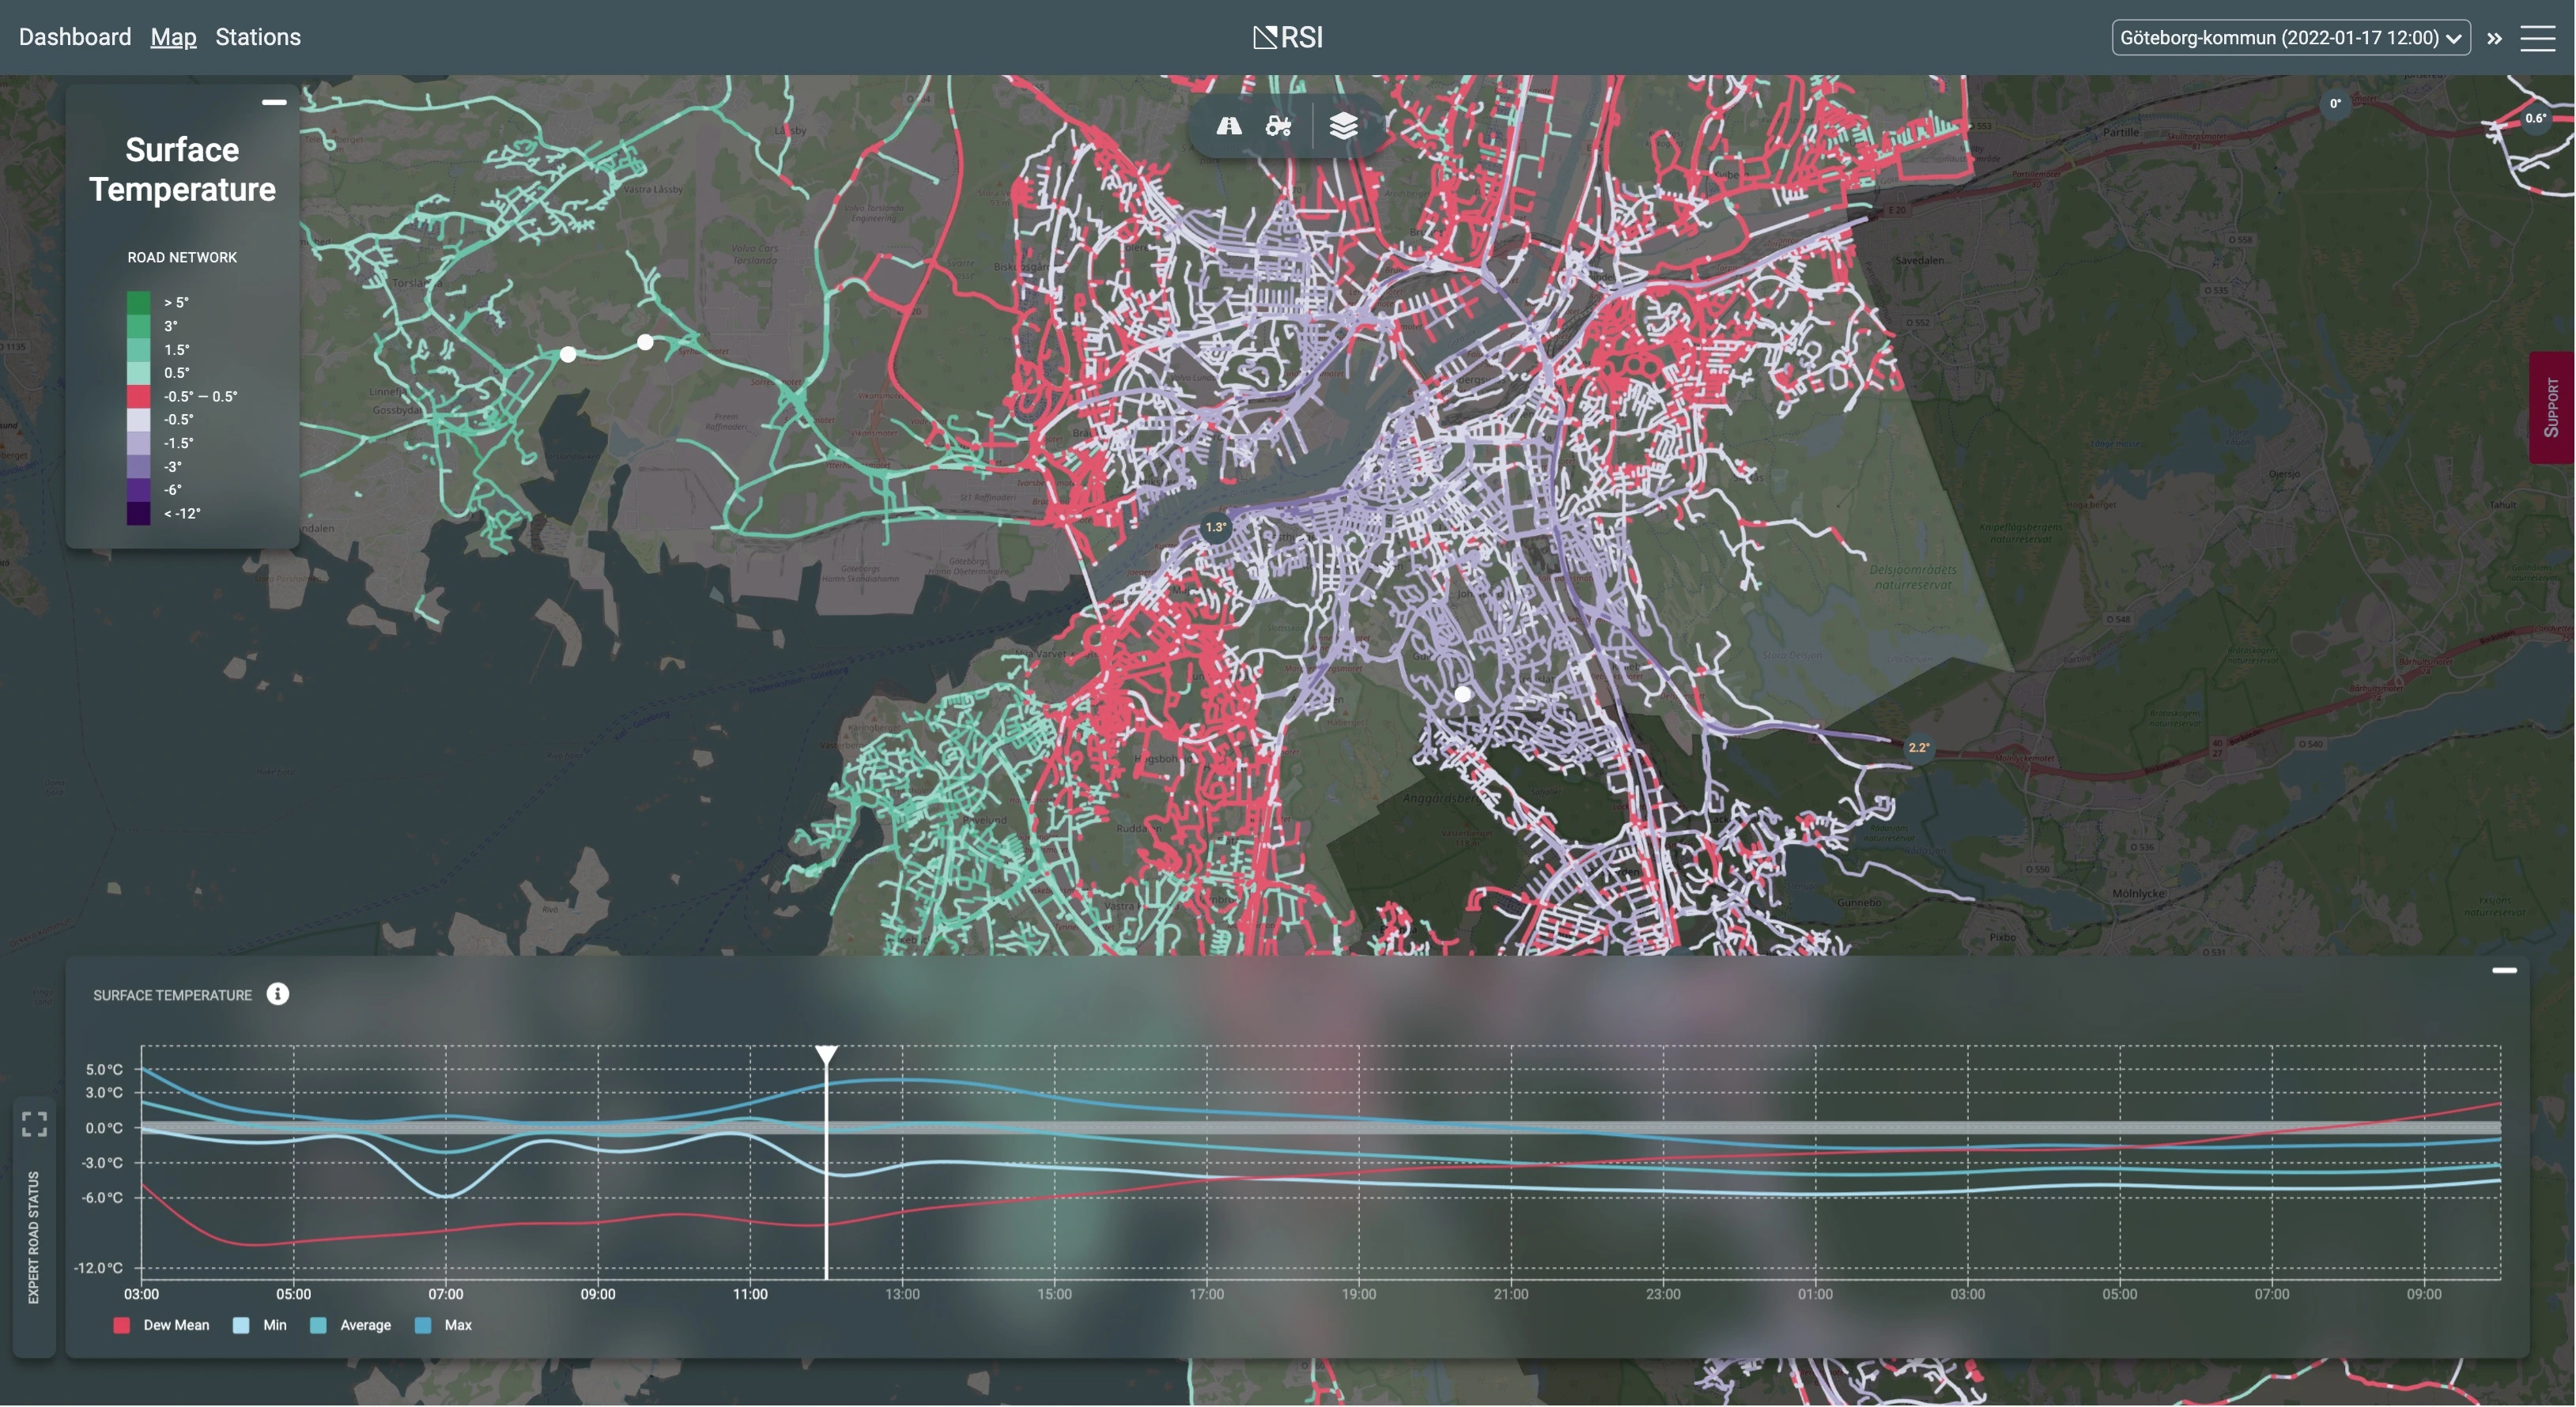Open the Stations page
The height and width of the screenshot is (1407, 2576).
pos(258,37)
